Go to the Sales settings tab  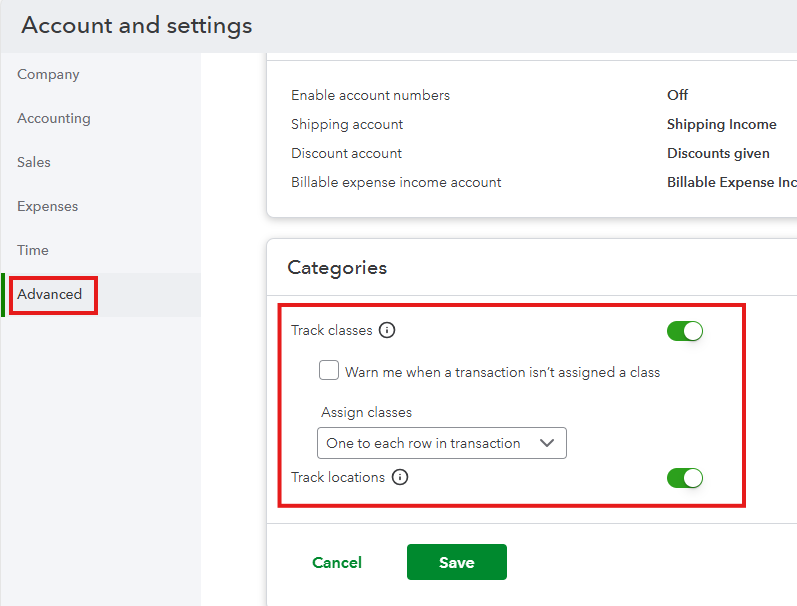tap(34, 163)
